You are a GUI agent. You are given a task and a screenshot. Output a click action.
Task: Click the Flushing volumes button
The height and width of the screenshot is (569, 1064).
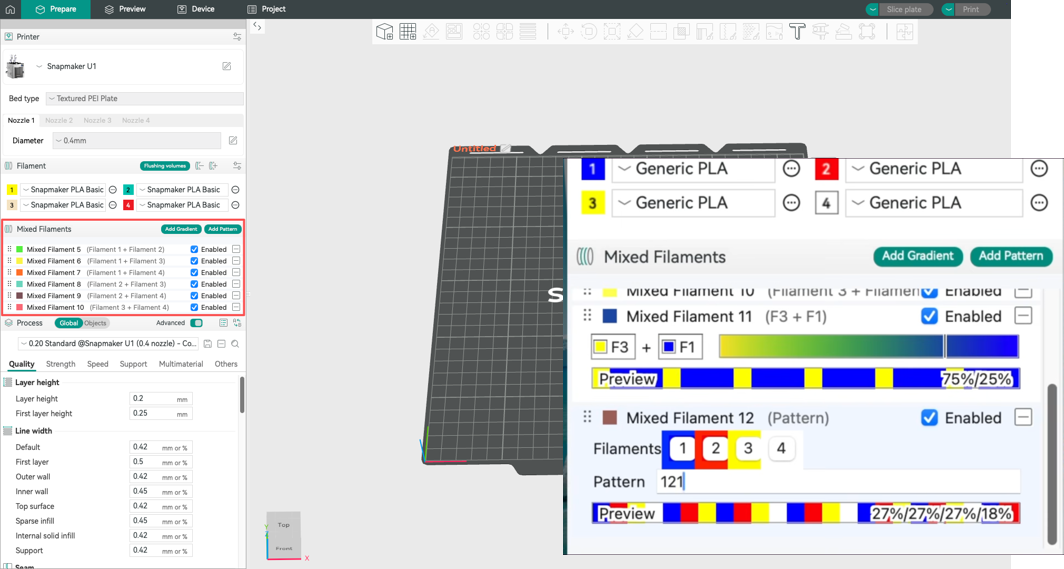(x=165, y=165)
